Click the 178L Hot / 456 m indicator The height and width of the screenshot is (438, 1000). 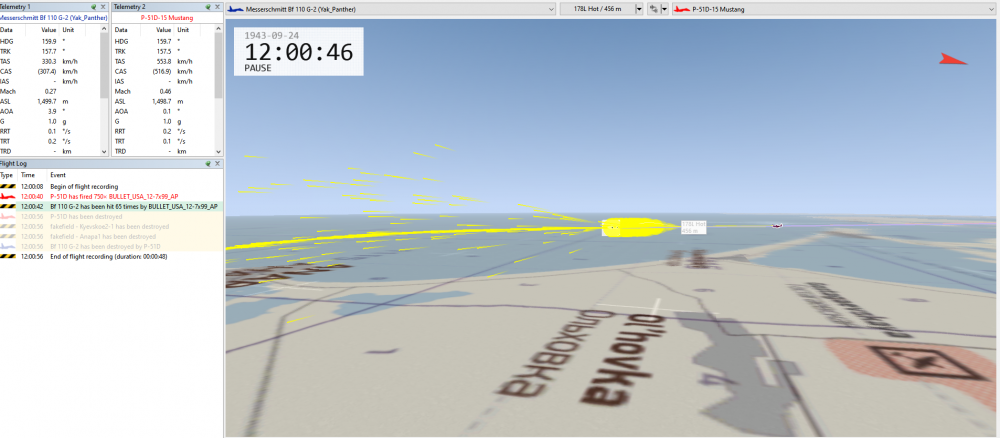pos(597,10)
